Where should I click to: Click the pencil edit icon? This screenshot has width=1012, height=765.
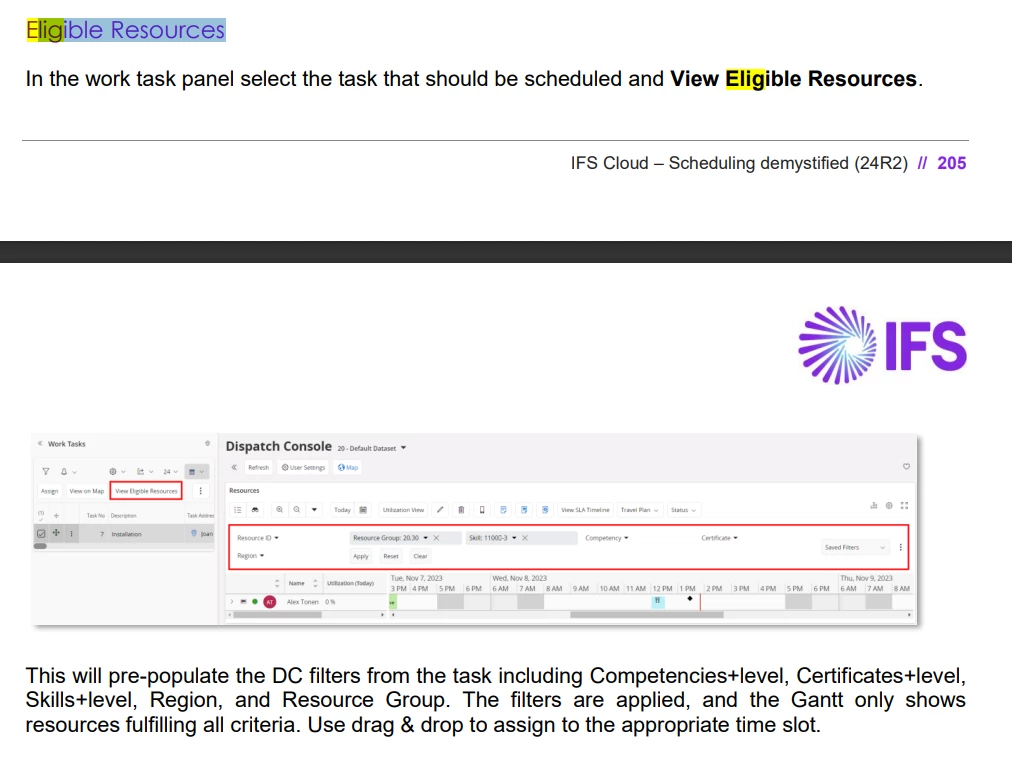pos(440,509)
